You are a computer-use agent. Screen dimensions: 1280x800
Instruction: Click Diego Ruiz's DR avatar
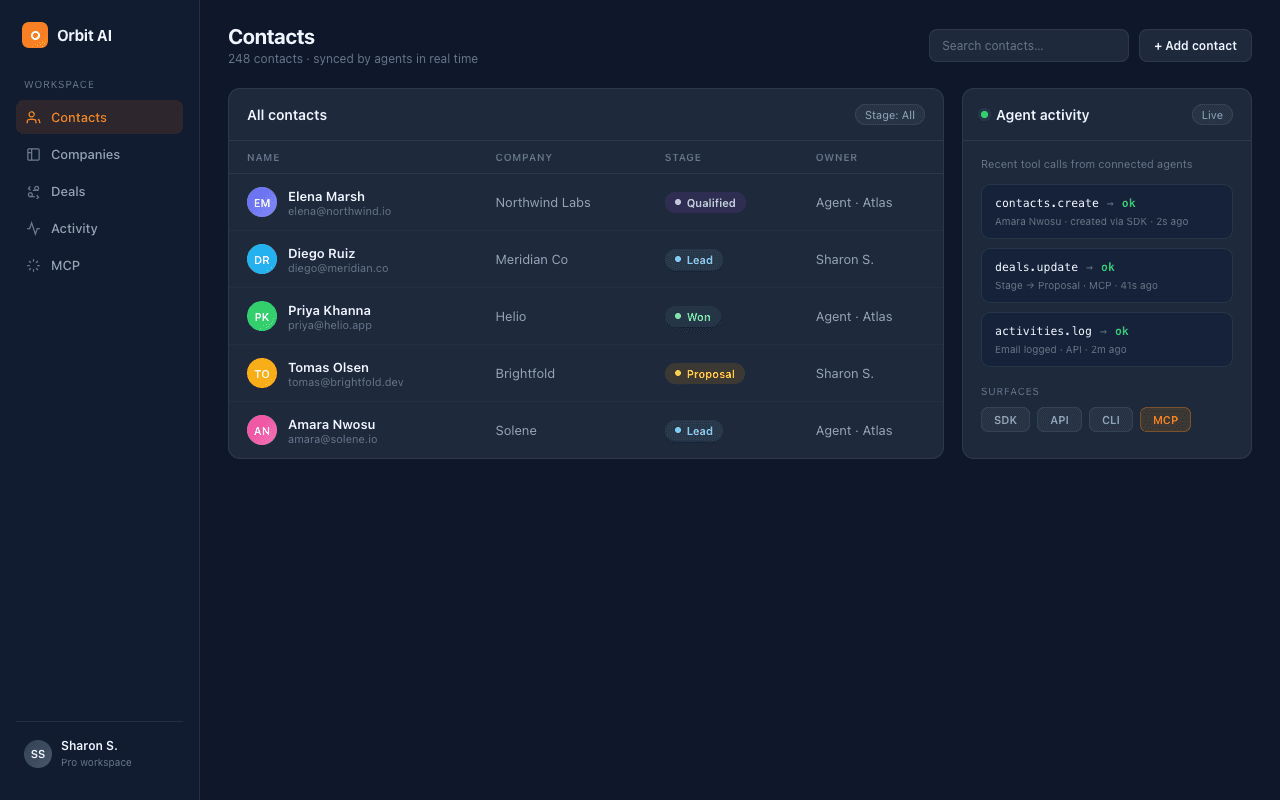click(x=262, y=259)
